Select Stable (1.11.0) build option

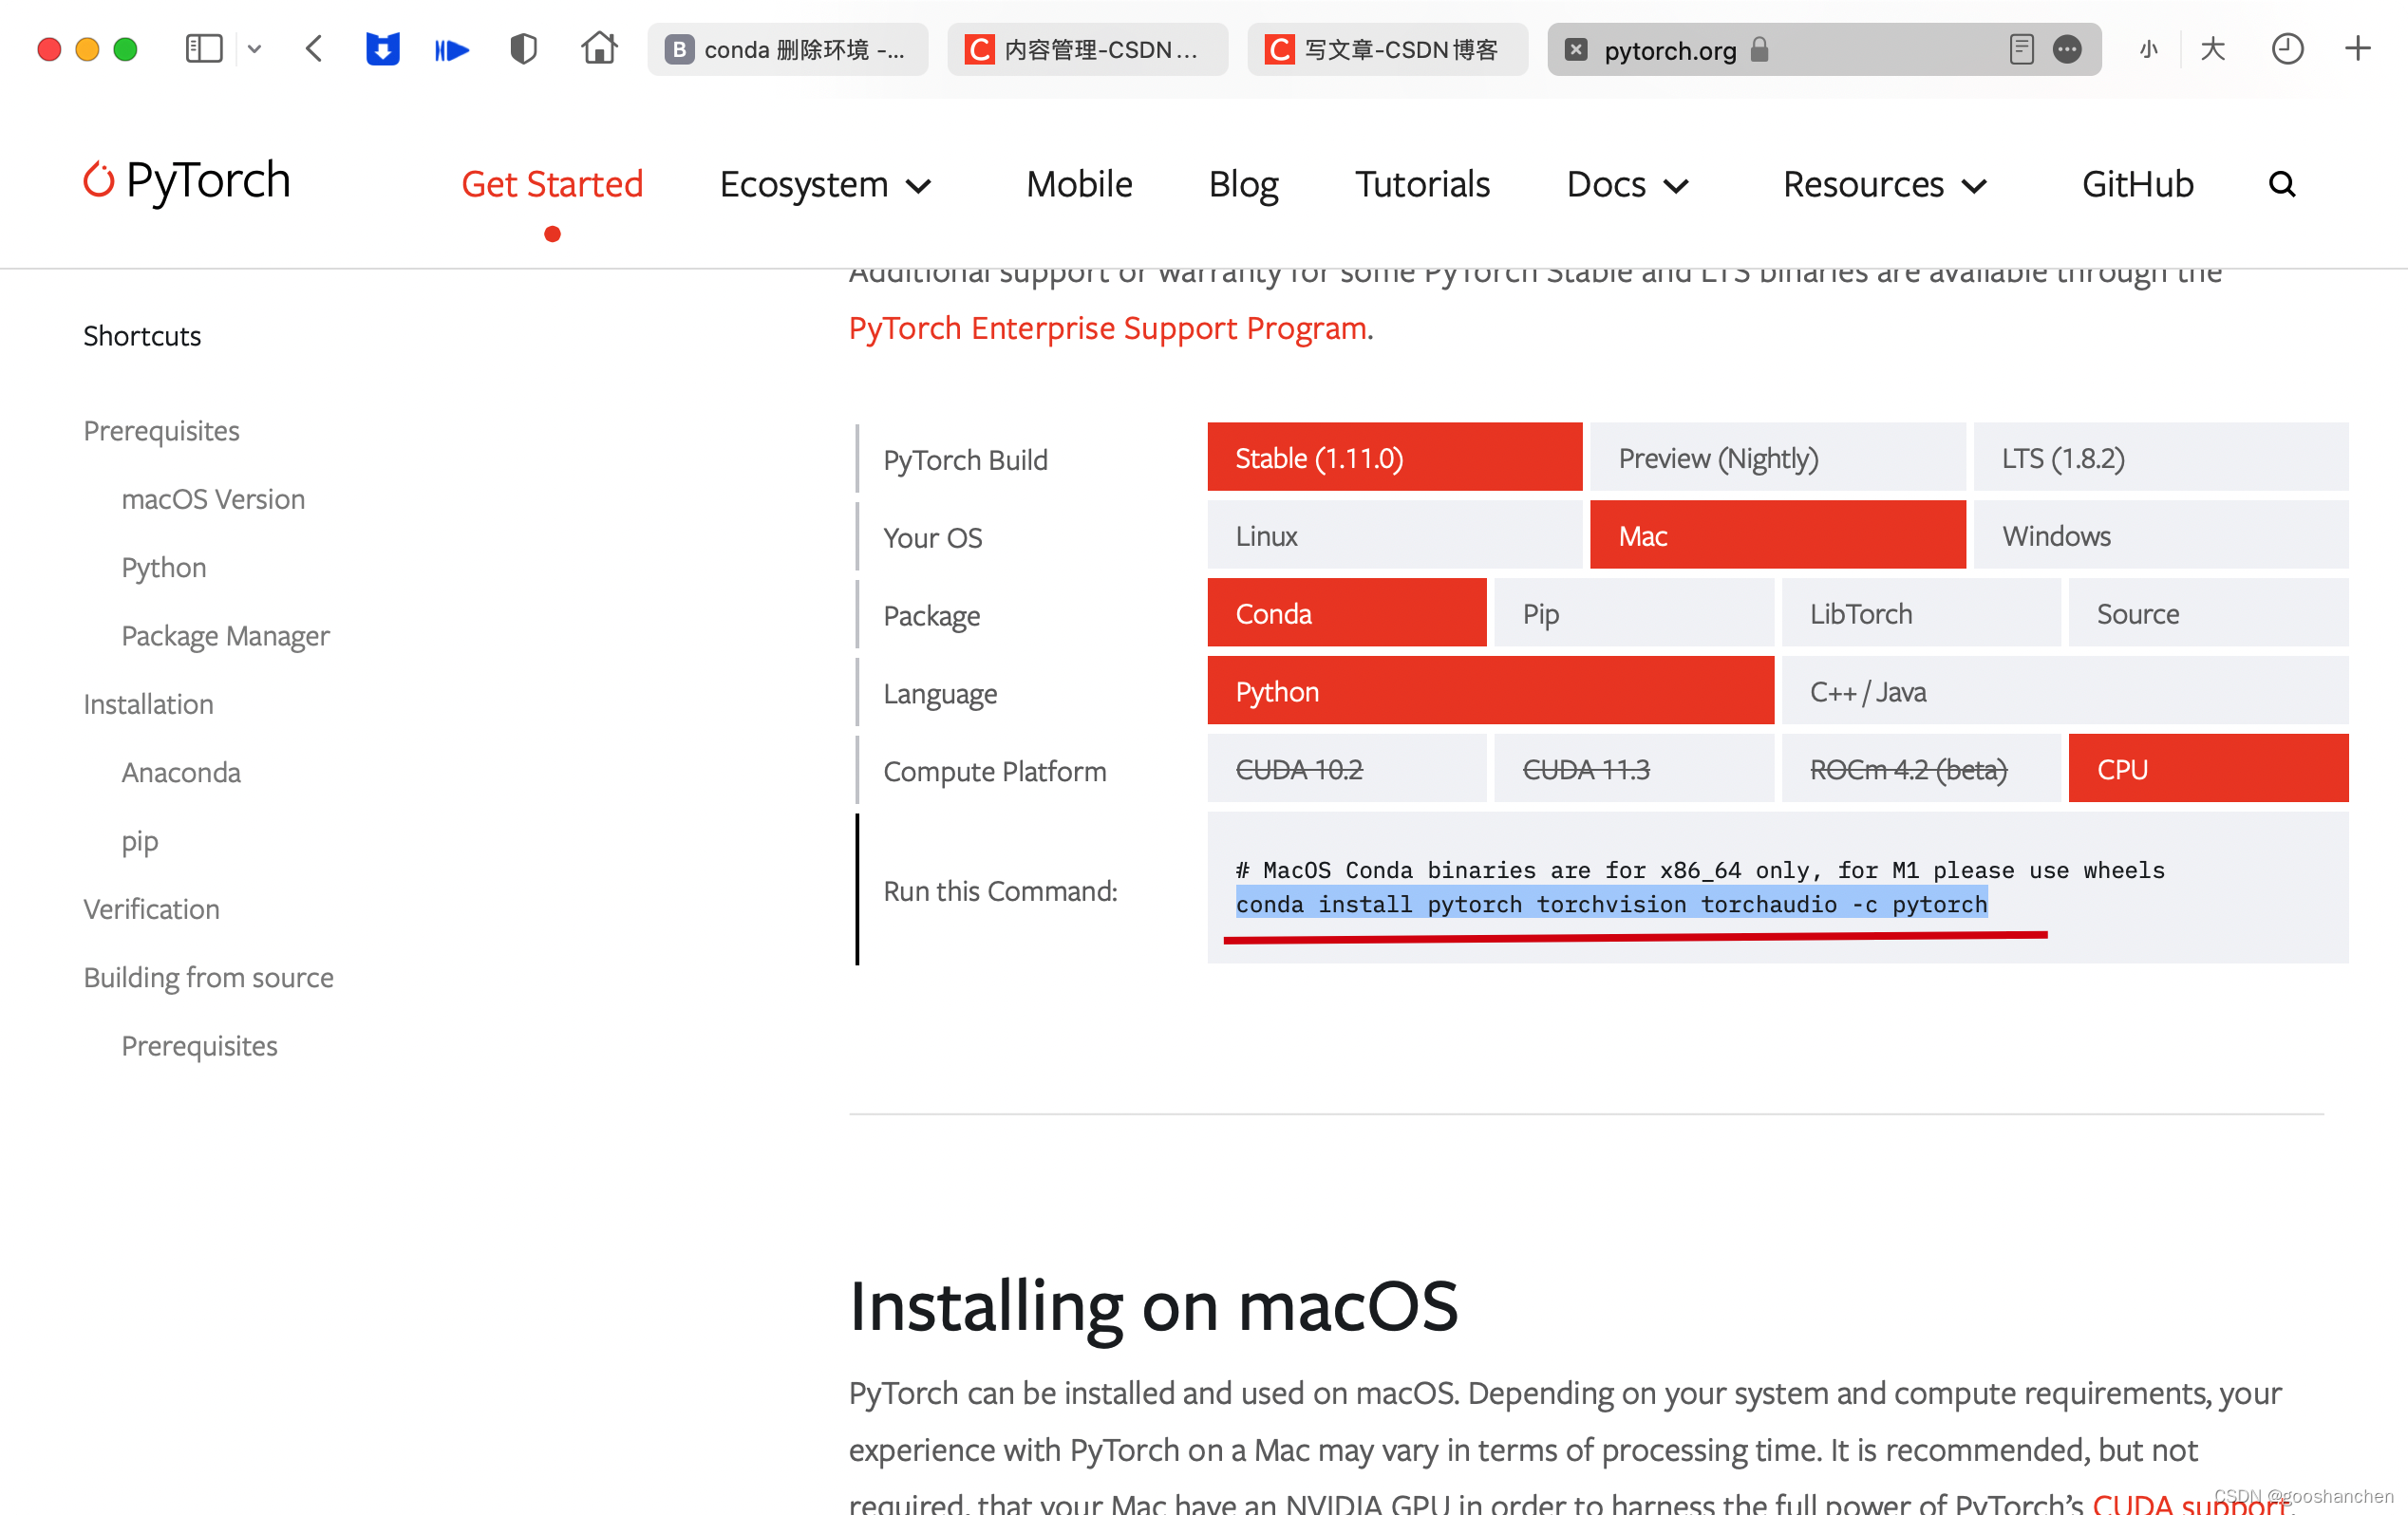coord(1394,457)
